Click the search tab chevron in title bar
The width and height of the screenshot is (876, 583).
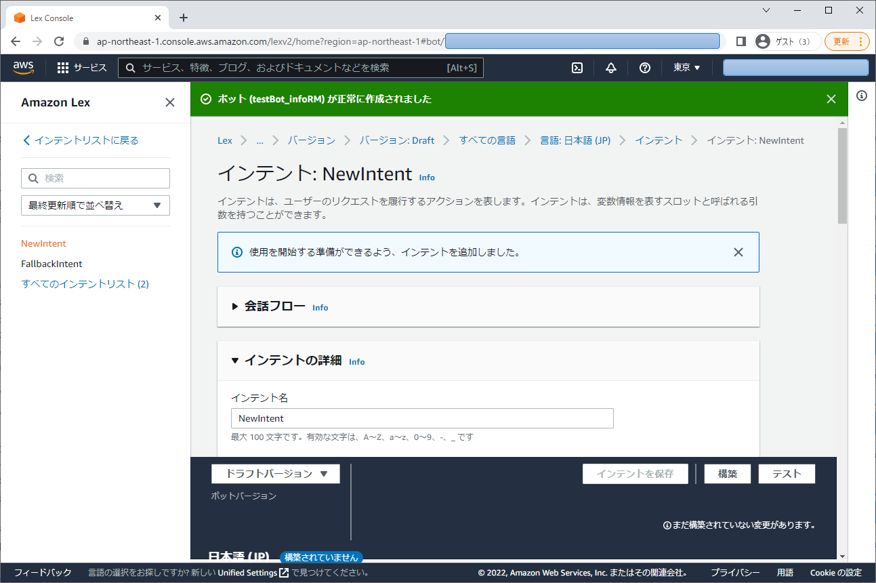[x=766, y=10]
